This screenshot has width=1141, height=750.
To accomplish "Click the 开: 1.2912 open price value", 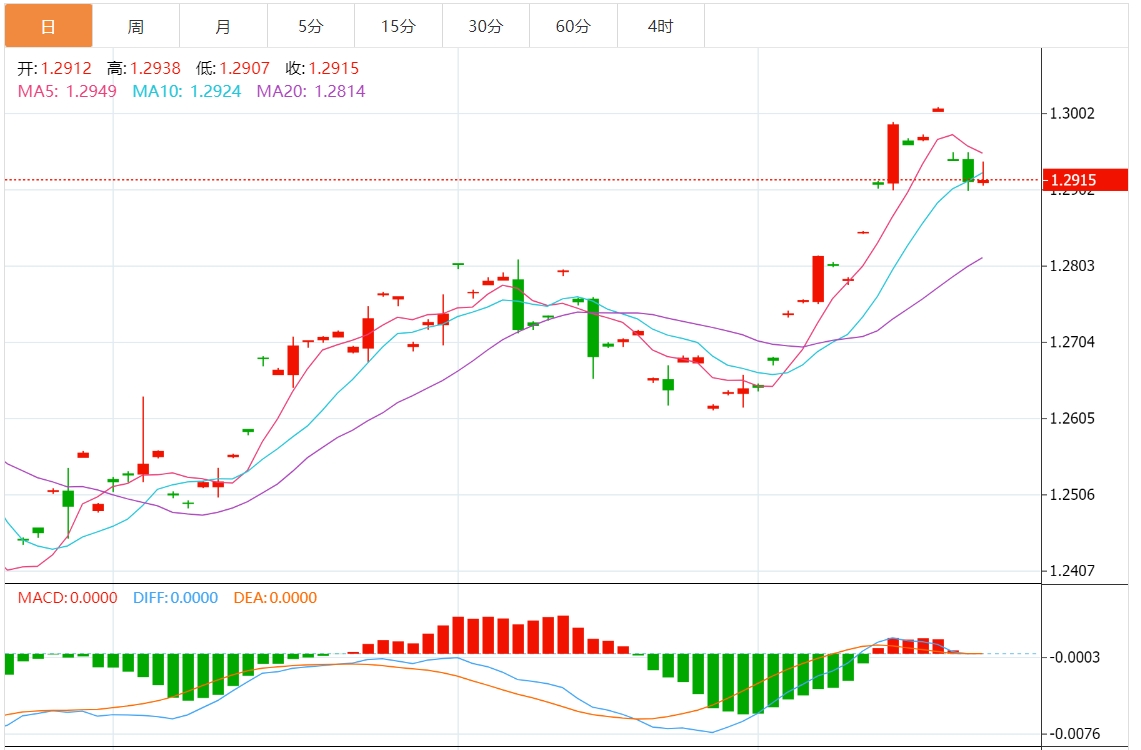I will [55, 68].
